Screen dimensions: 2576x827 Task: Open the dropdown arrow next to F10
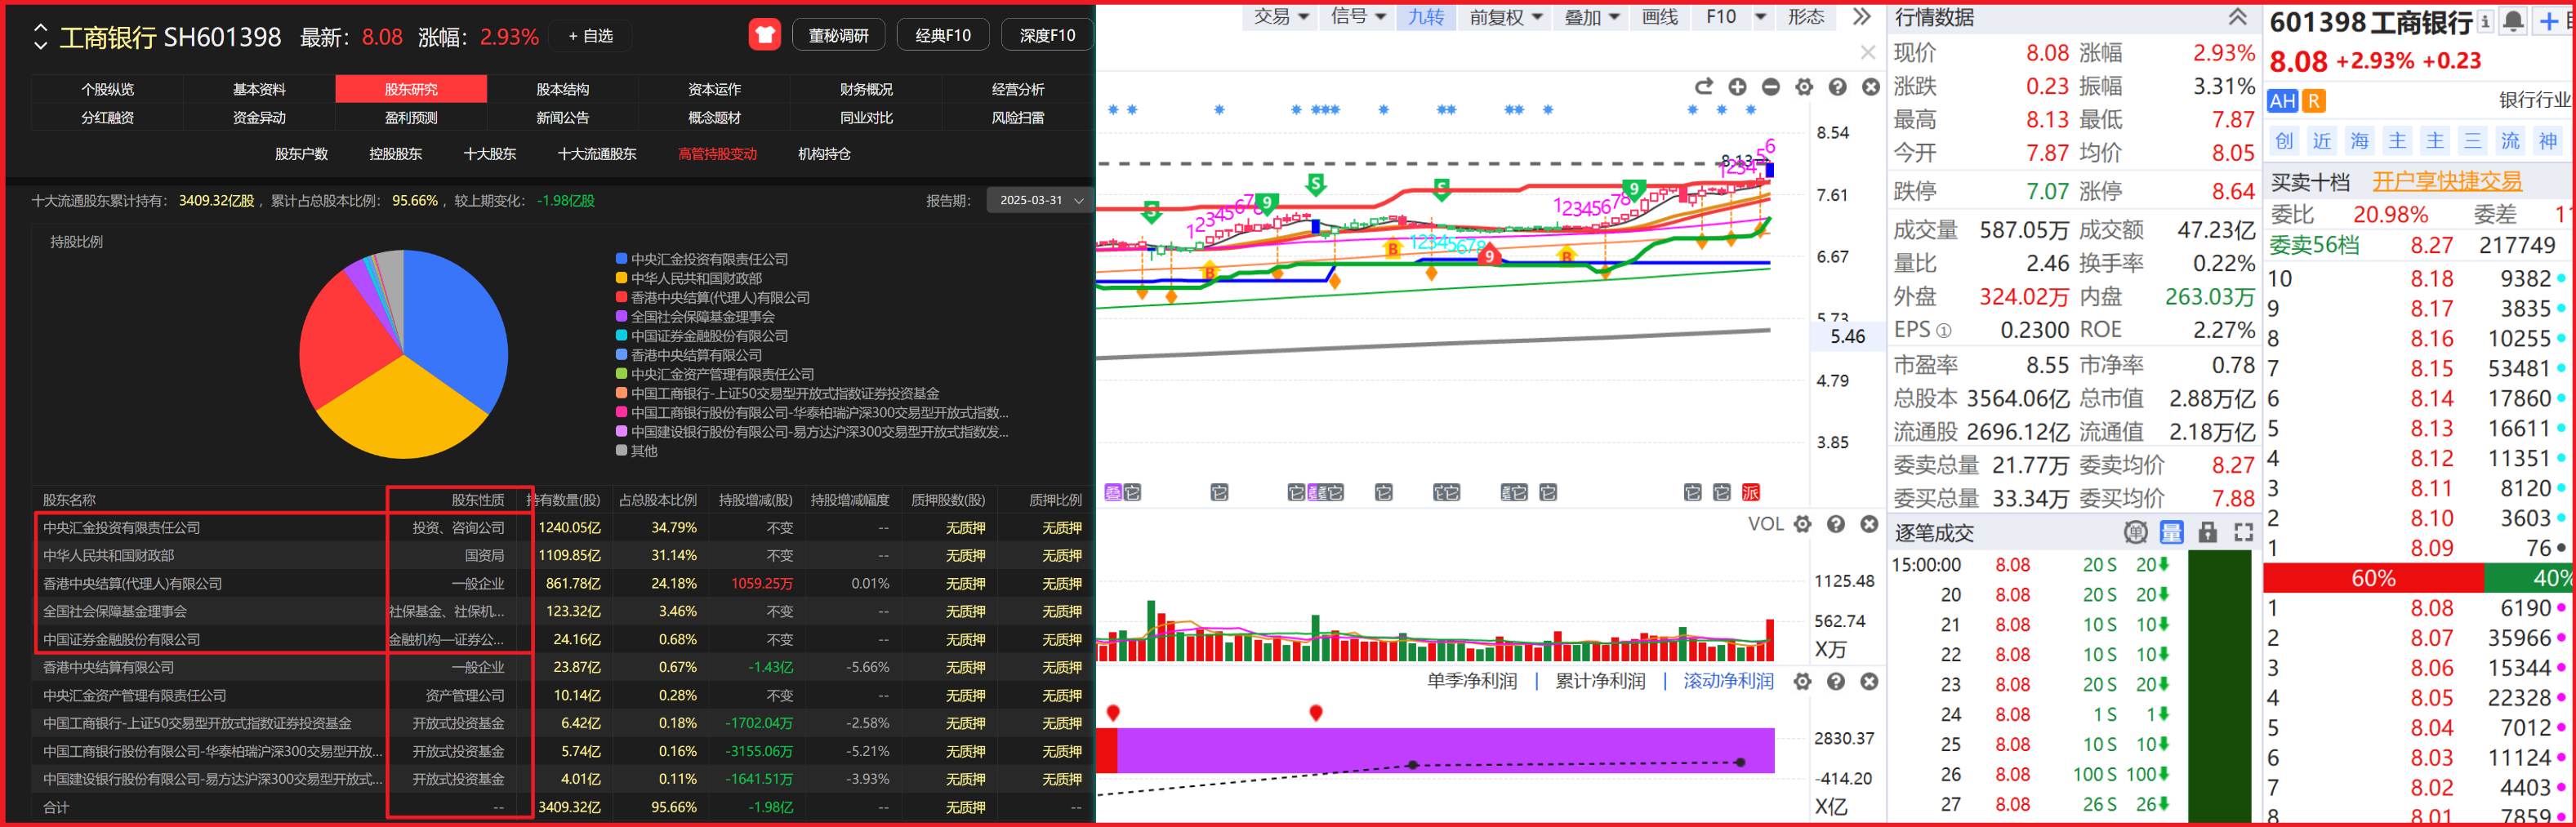1760,16
